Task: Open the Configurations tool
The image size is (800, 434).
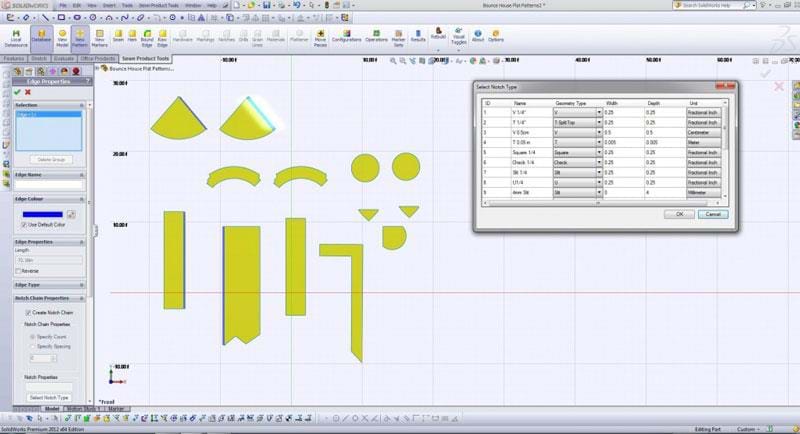Action: pyautogui.click(x=346, y=38)
